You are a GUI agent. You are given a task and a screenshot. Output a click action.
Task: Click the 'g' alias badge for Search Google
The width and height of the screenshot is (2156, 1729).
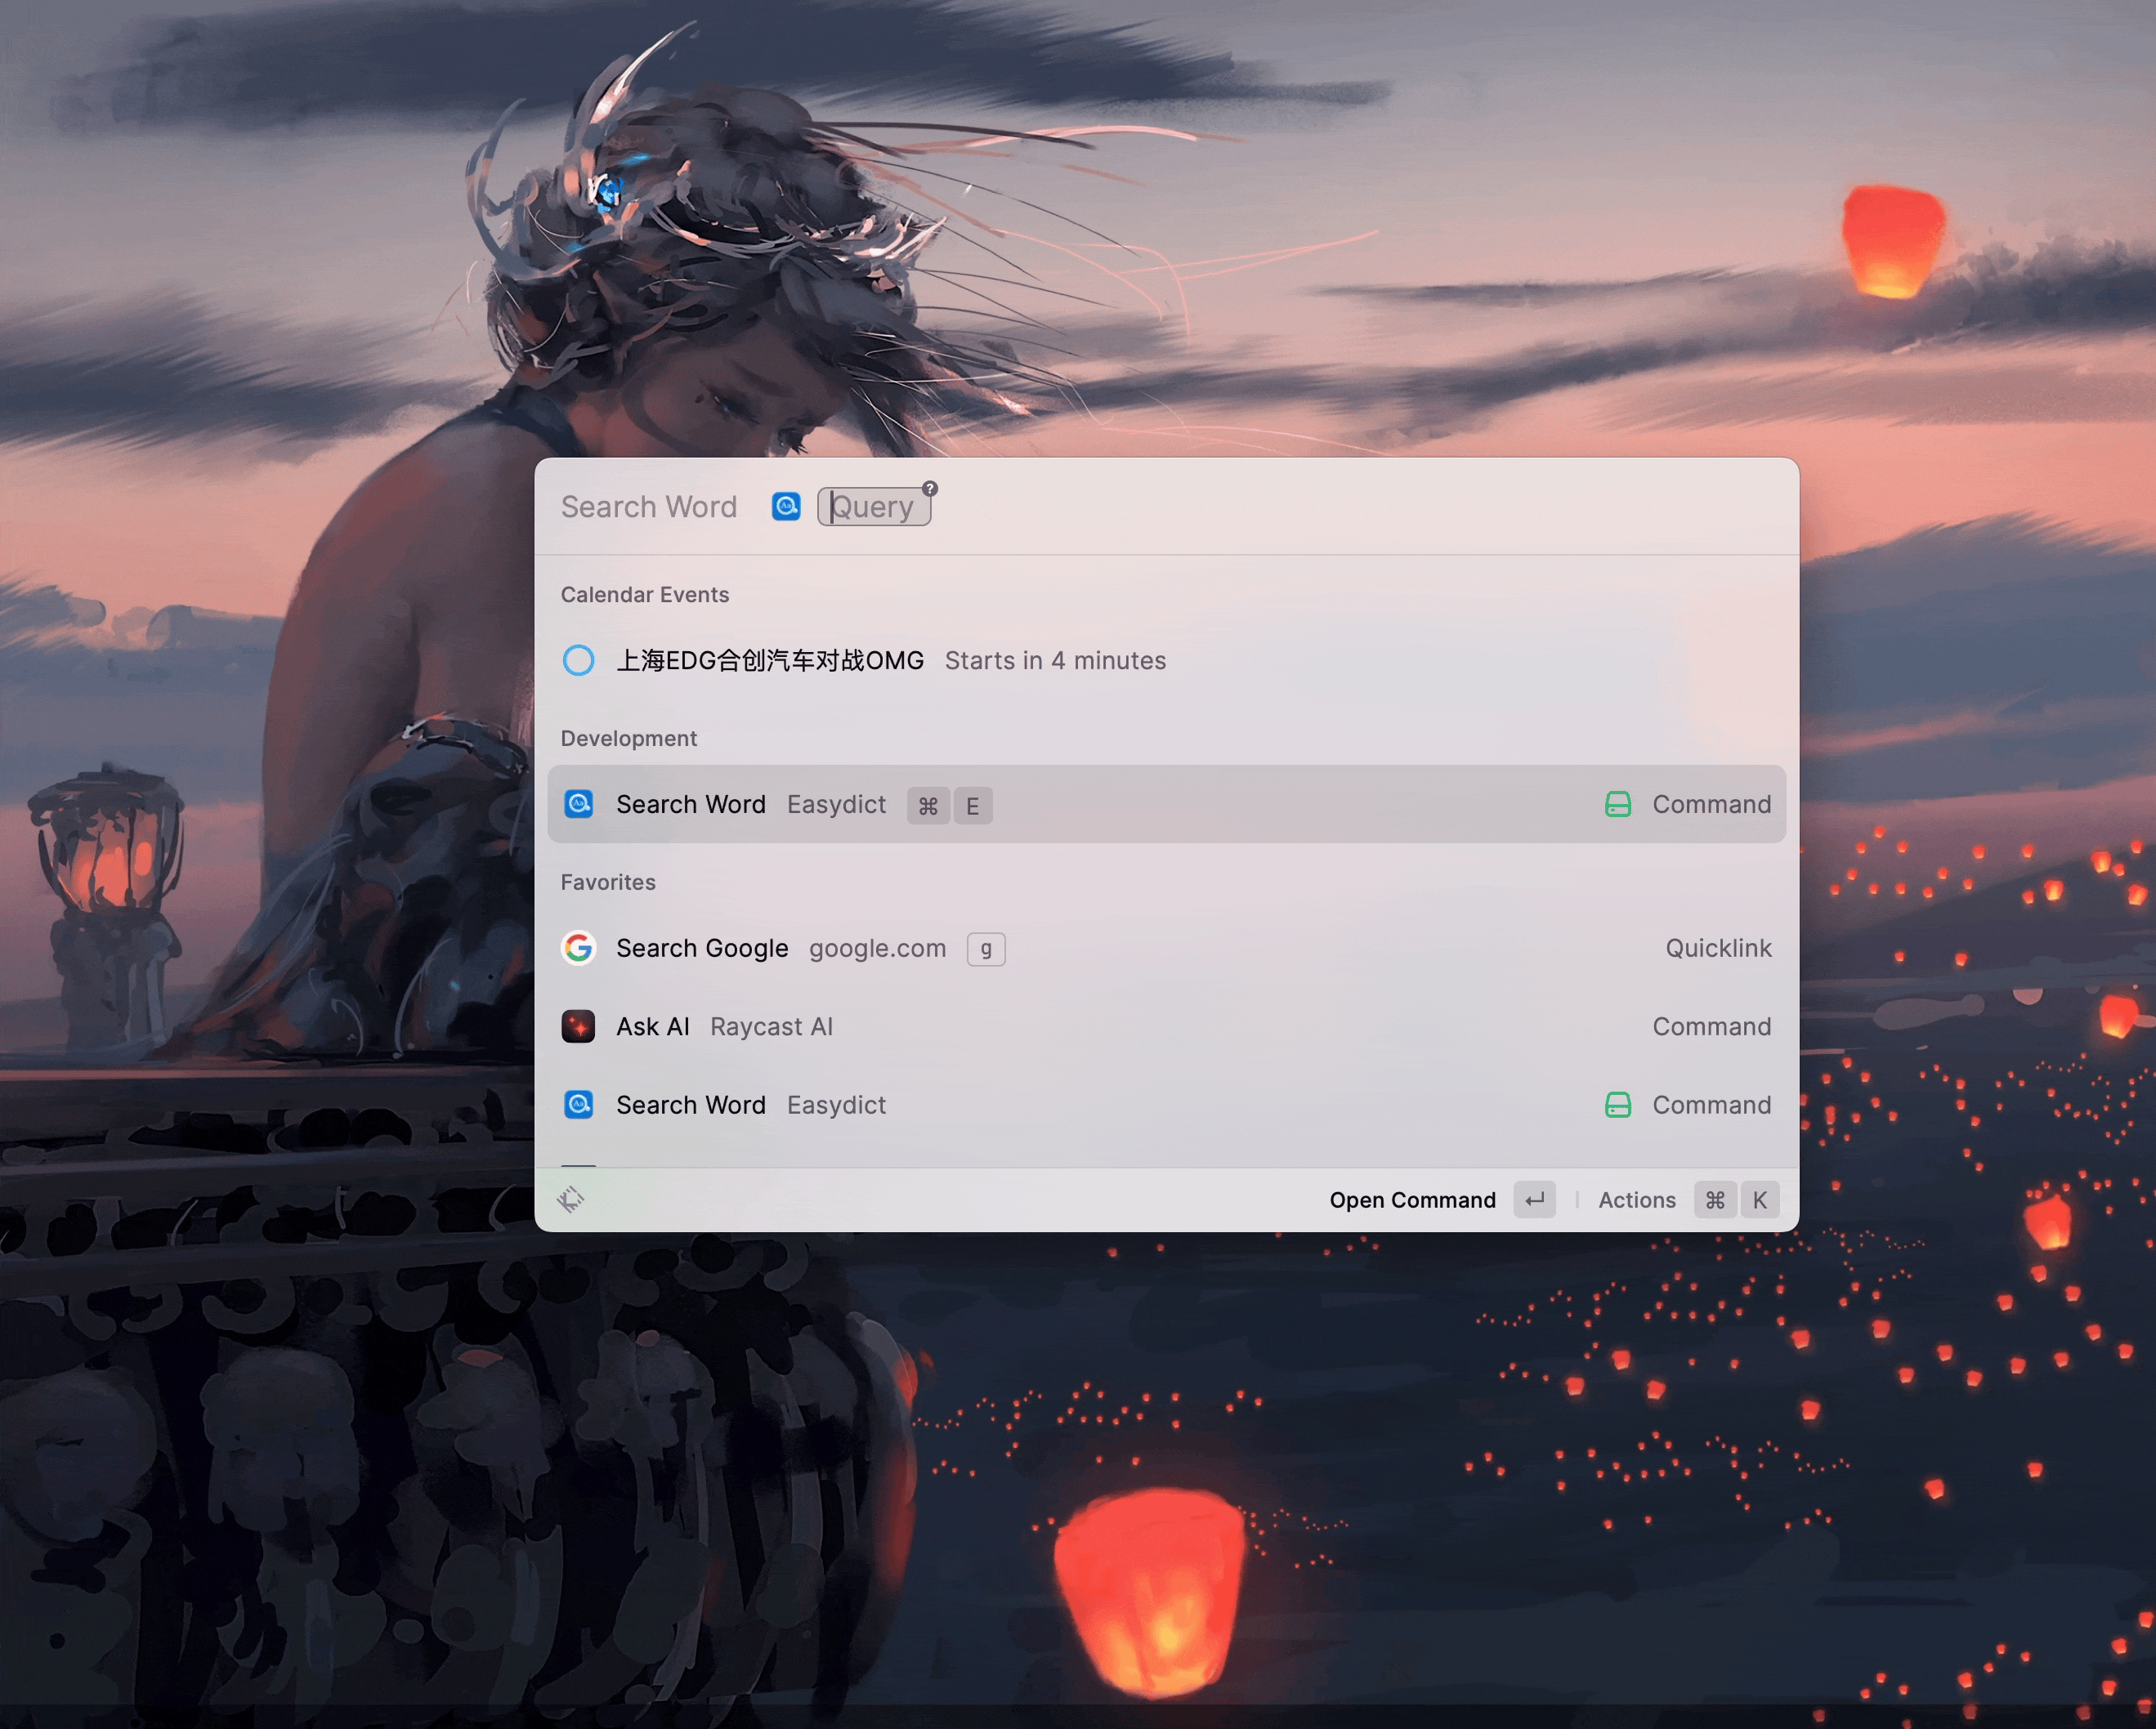986,948
